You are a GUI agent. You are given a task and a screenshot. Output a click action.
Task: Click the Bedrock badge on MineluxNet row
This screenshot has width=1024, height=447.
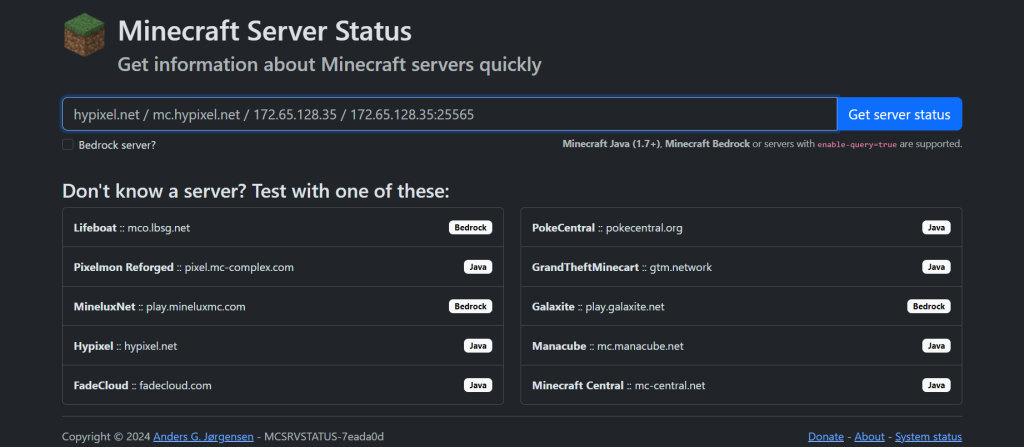coord(470,306)
